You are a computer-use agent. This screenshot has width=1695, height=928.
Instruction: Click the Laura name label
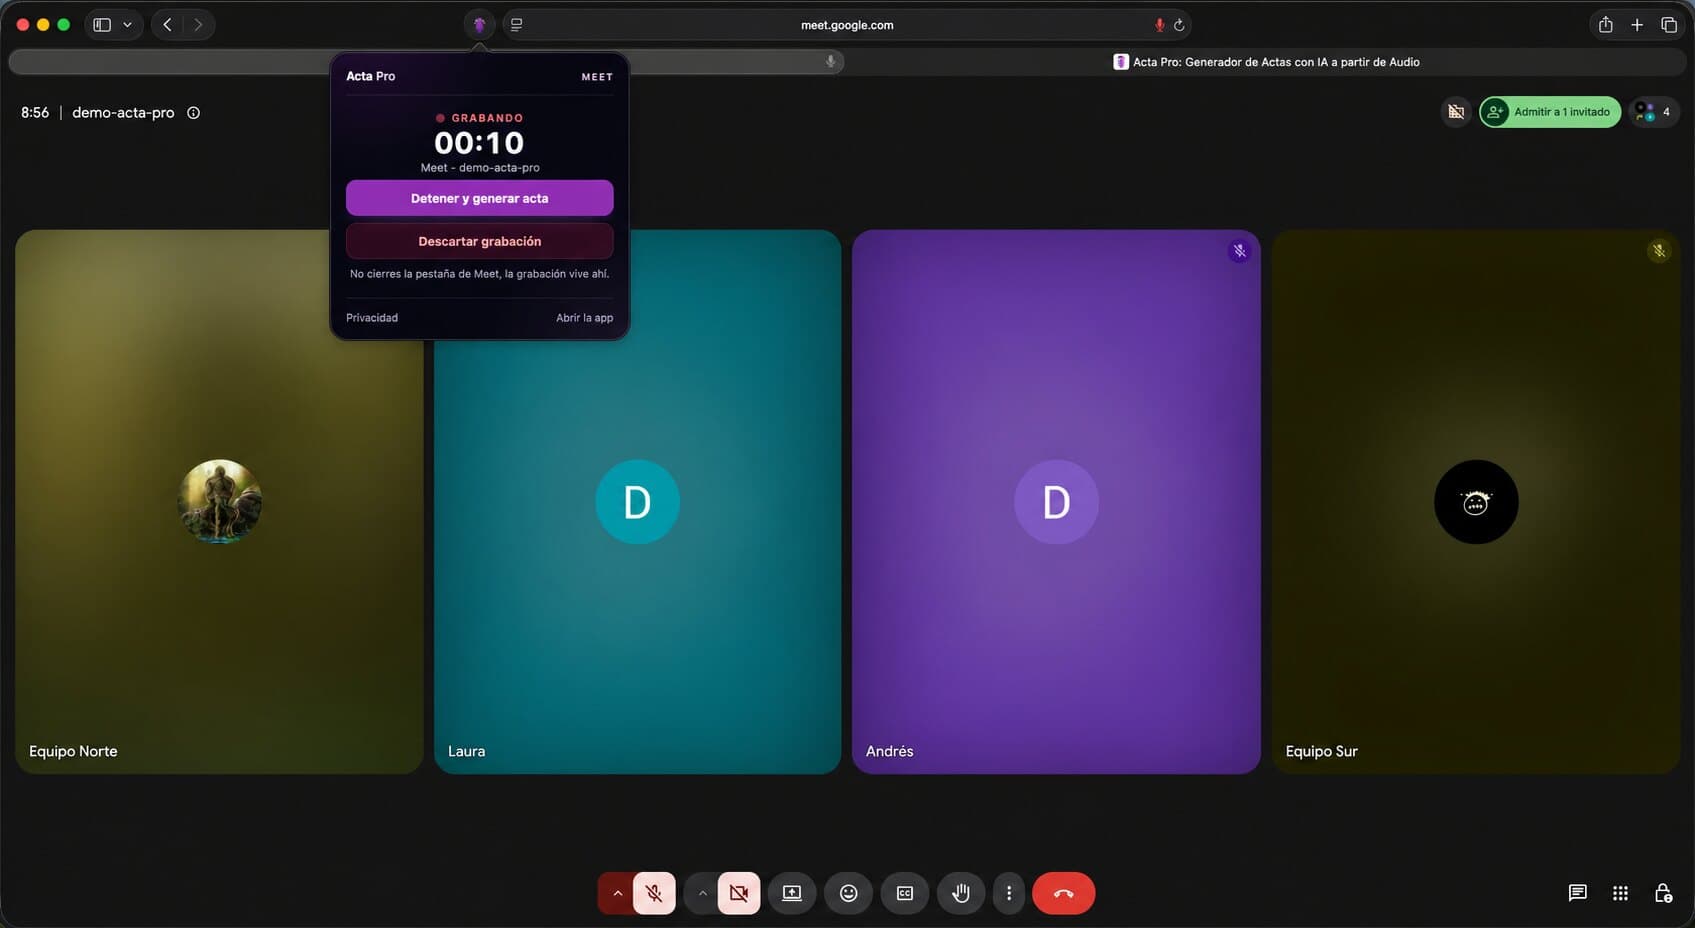466,751
